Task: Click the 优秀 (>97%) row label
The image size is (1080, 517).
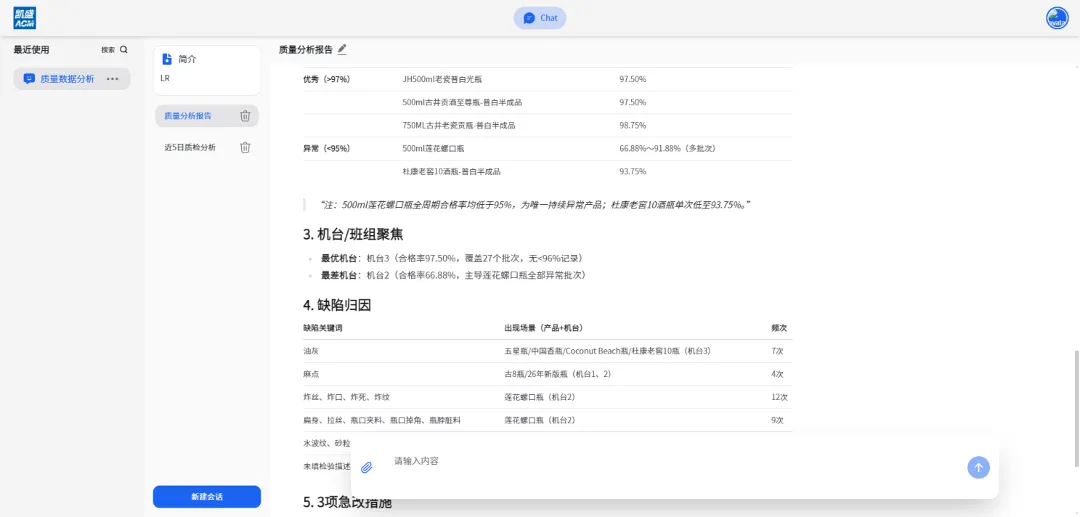Action: point(326,79)
